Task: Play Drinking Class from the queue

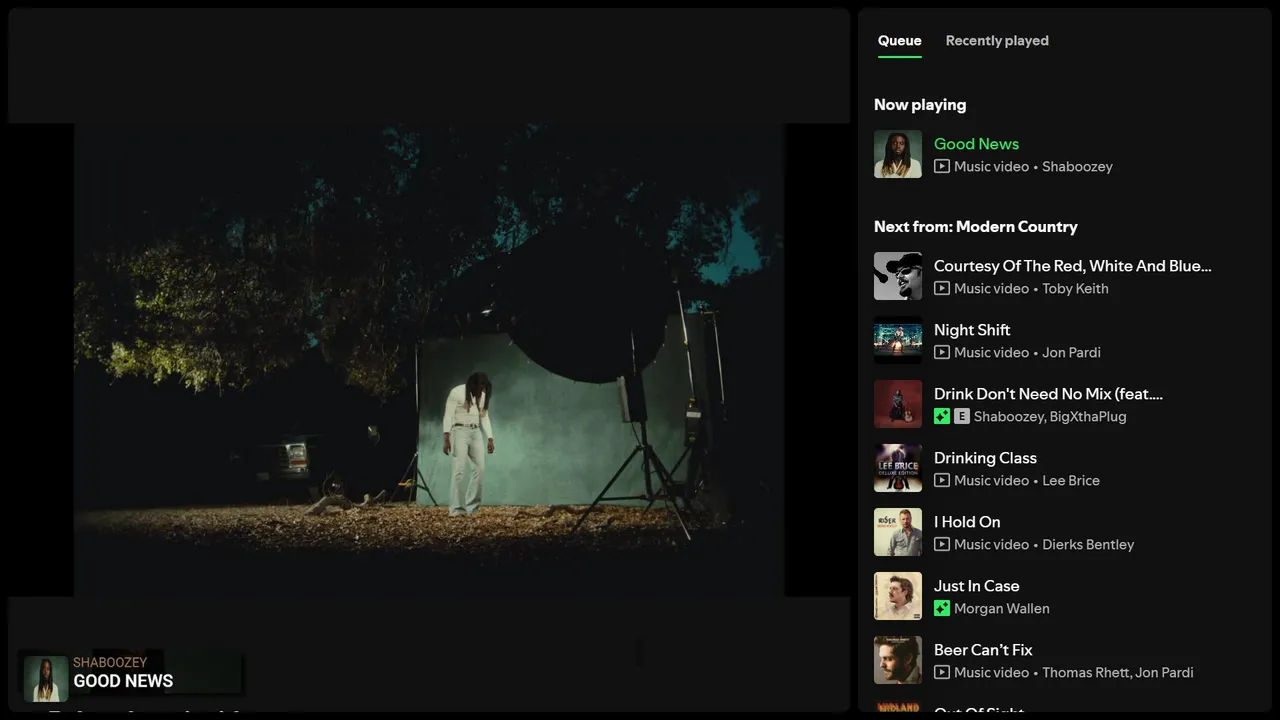Action: click(x=985, y=458)
